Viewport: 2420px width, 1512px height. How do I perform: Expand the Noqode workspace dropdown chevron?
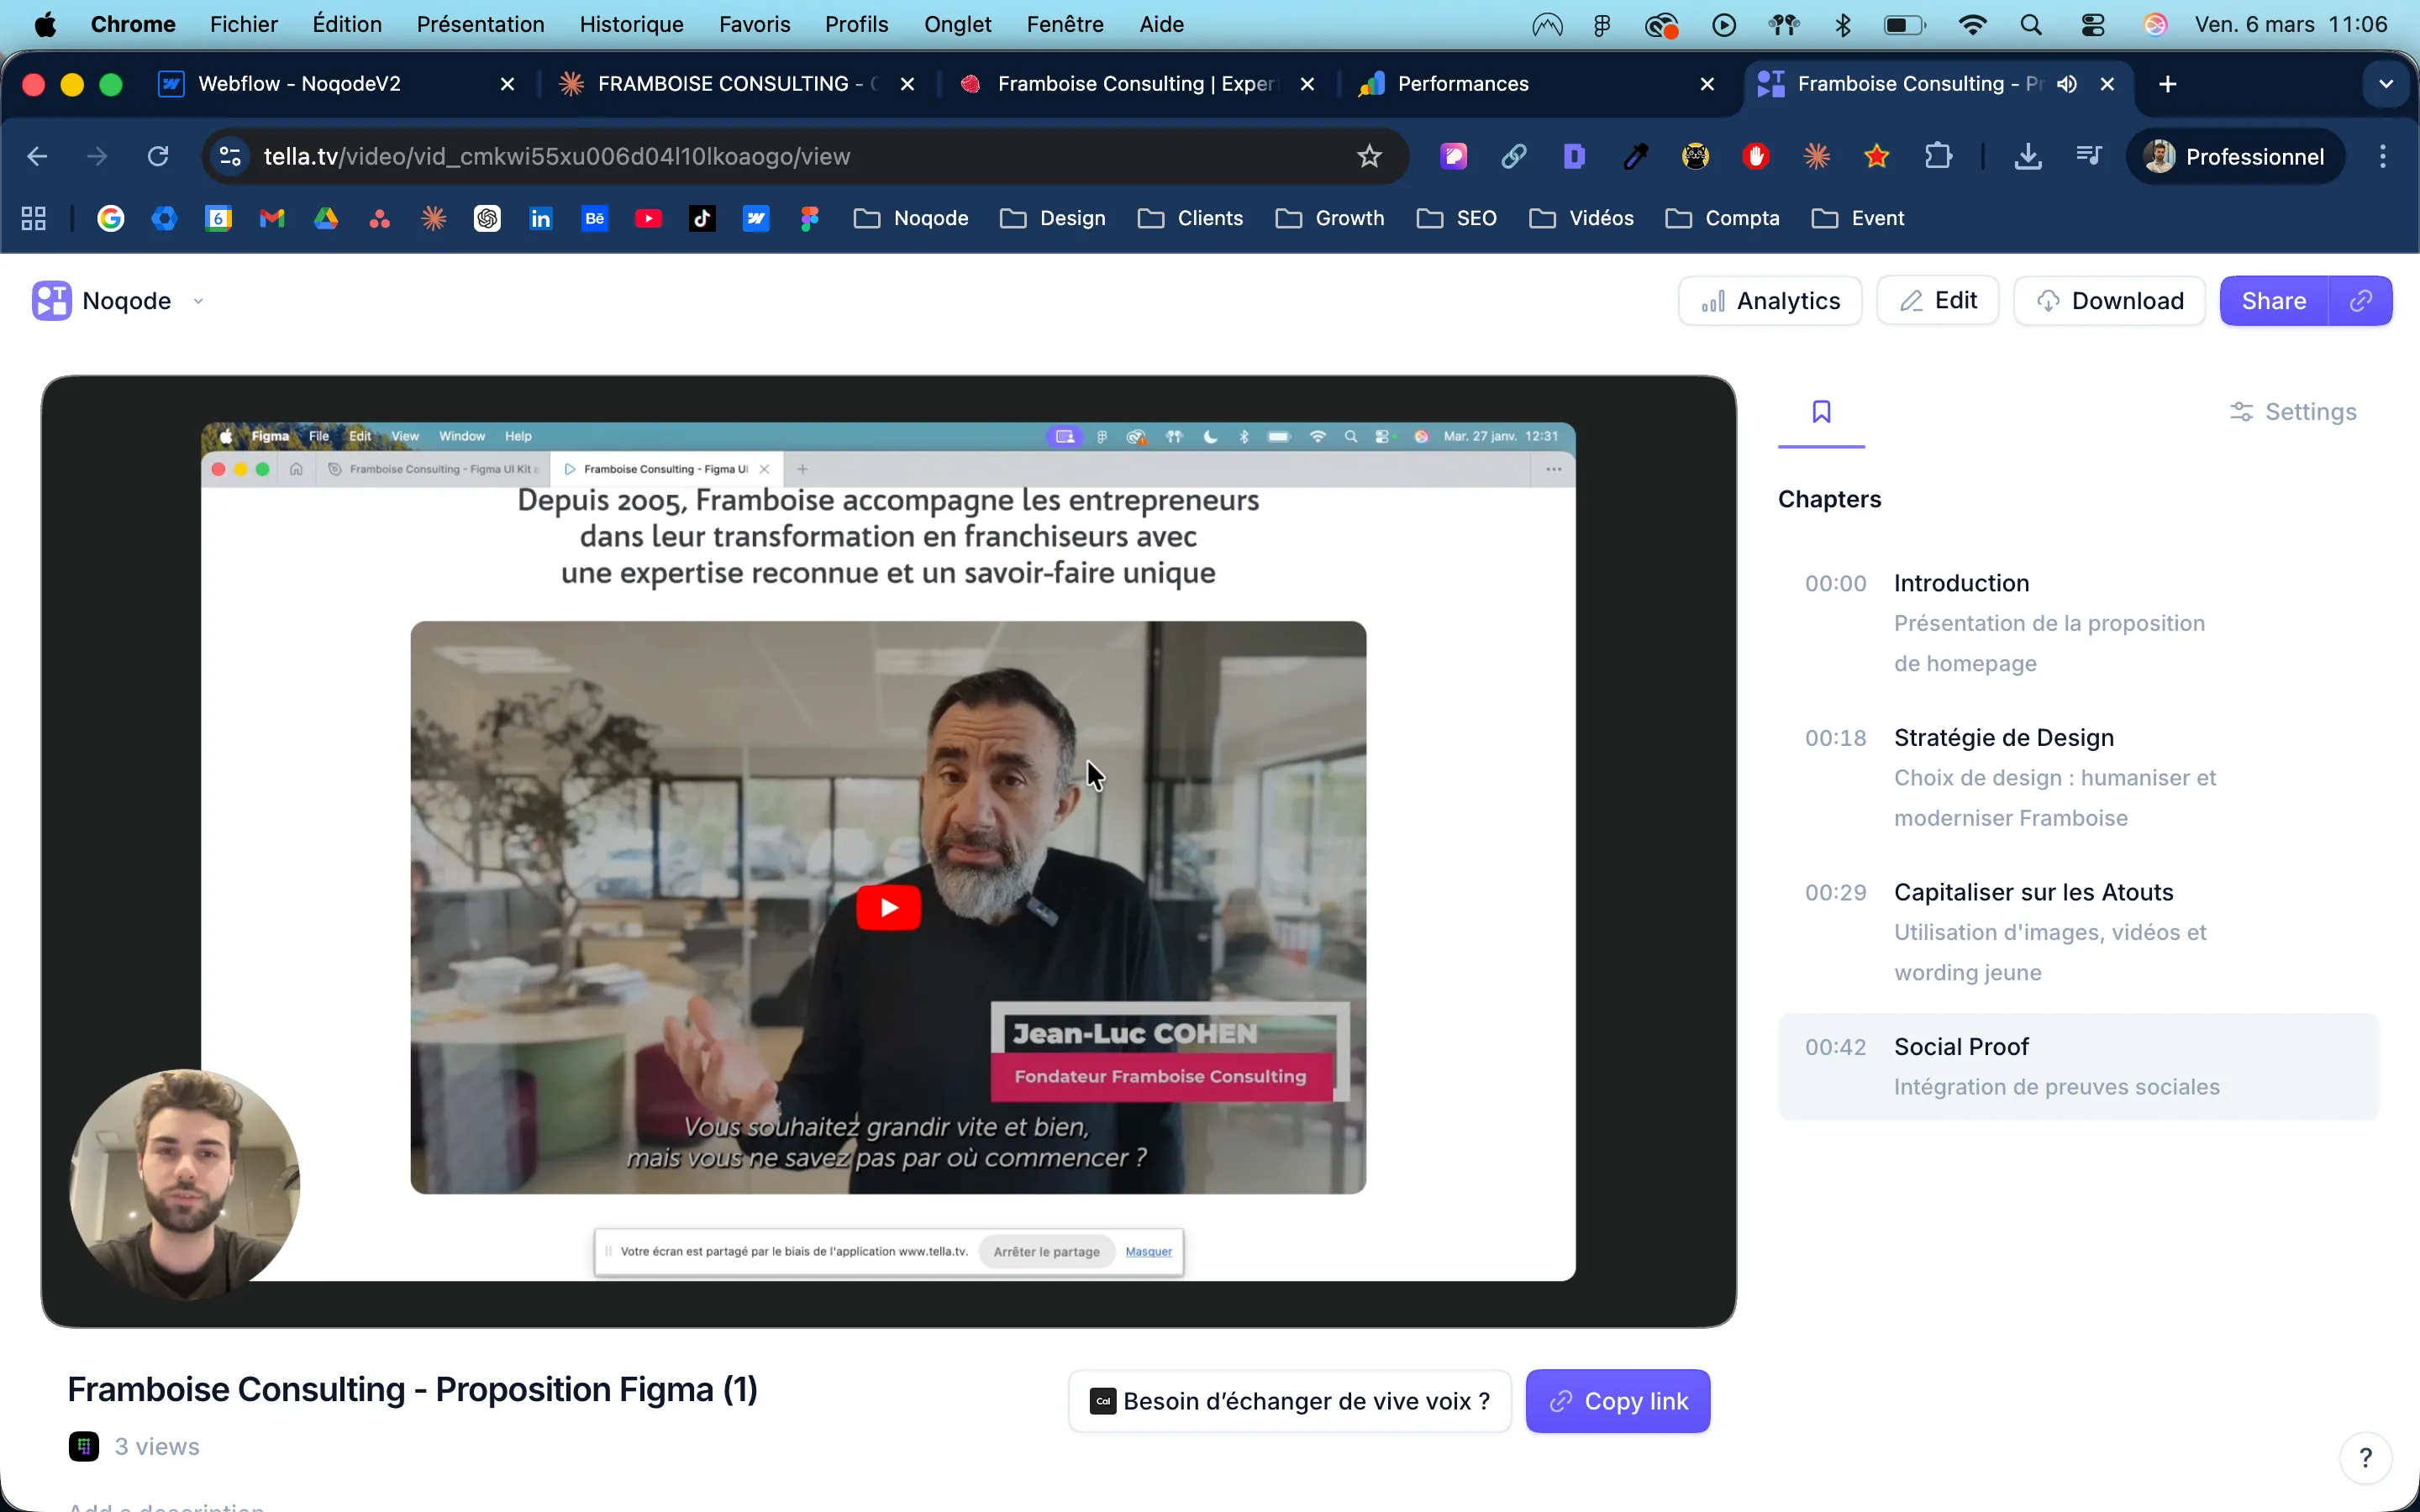tap(198, 301)
